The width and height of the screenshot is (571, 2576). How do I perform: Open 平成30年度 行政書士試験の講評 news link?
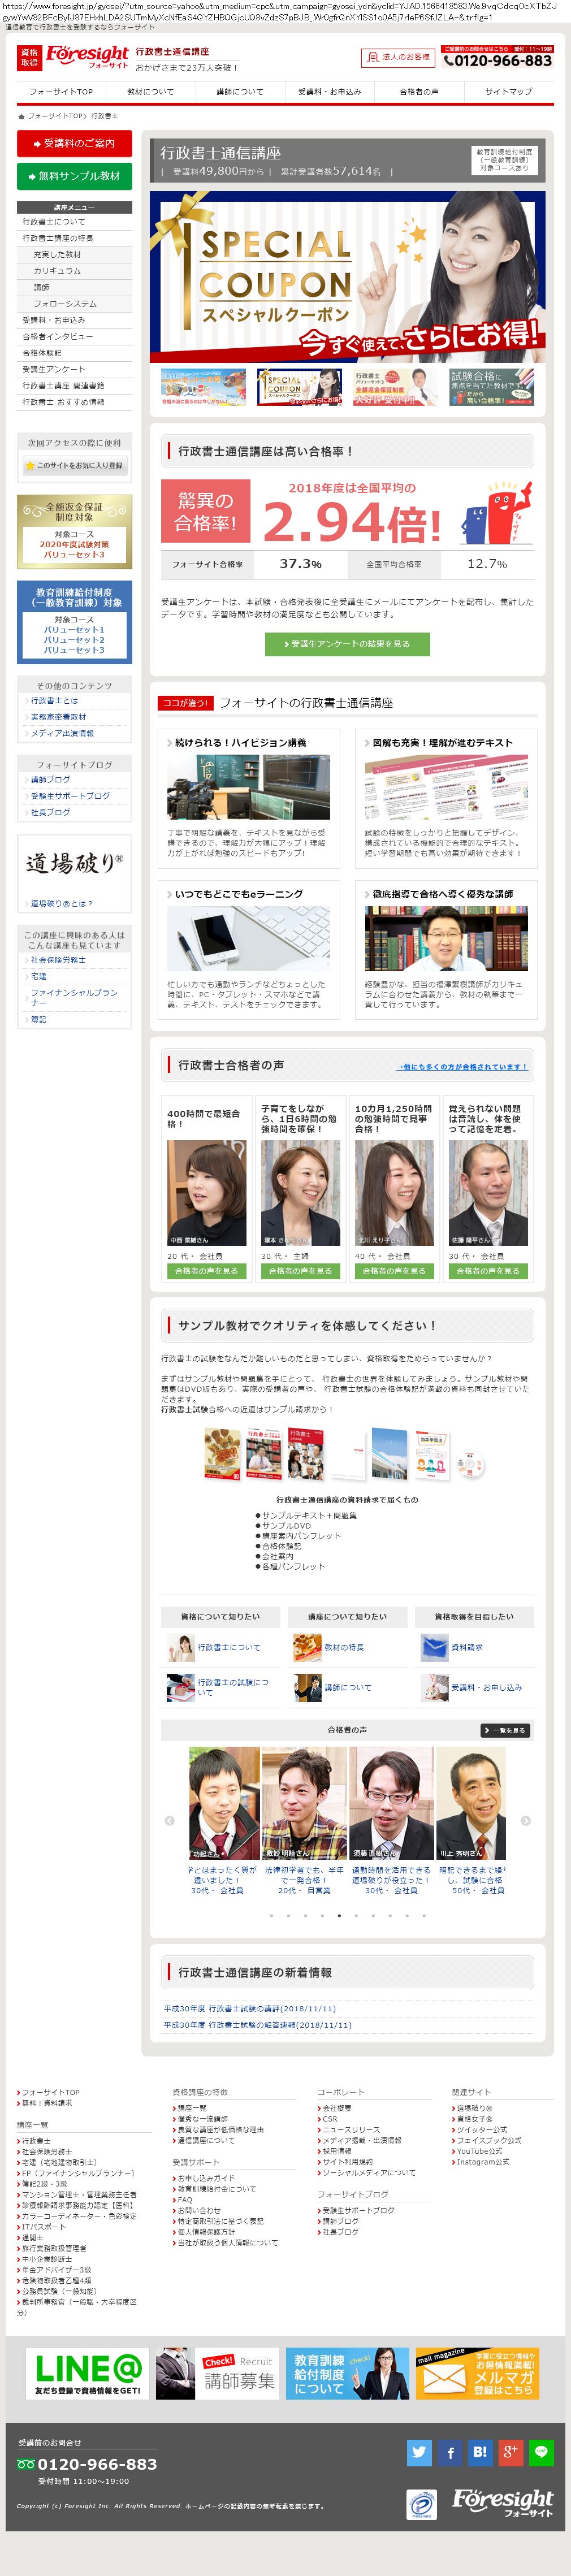250,2008
